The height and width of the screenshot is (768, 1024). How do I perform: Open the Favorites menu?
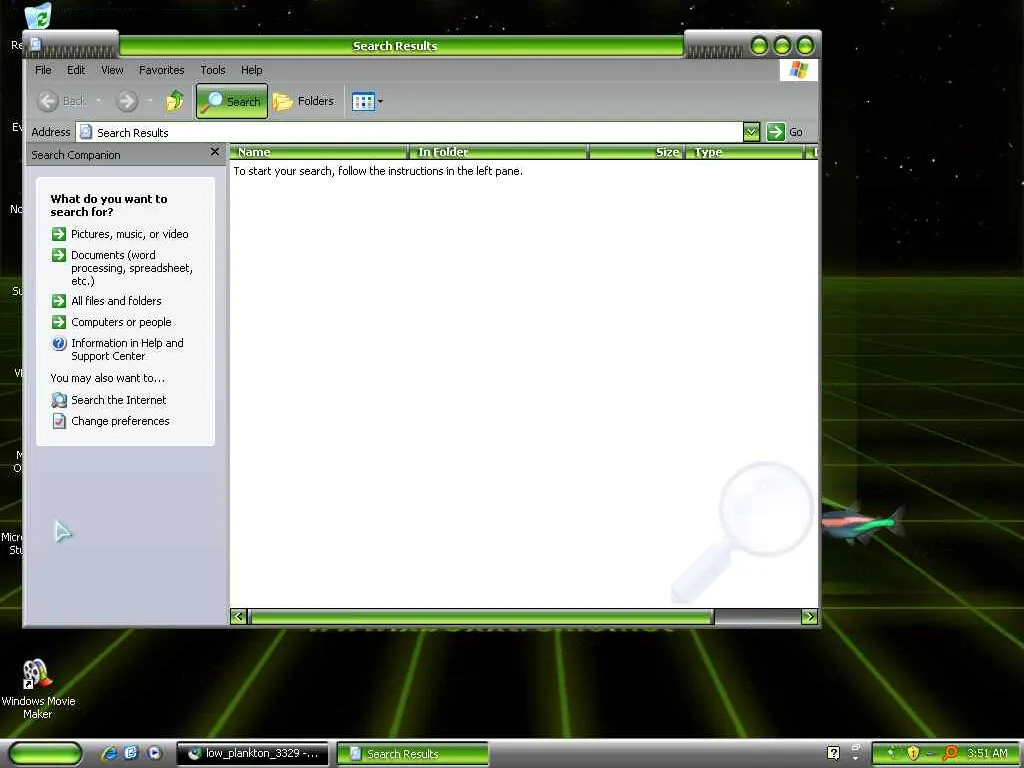(x=161, y=70)
